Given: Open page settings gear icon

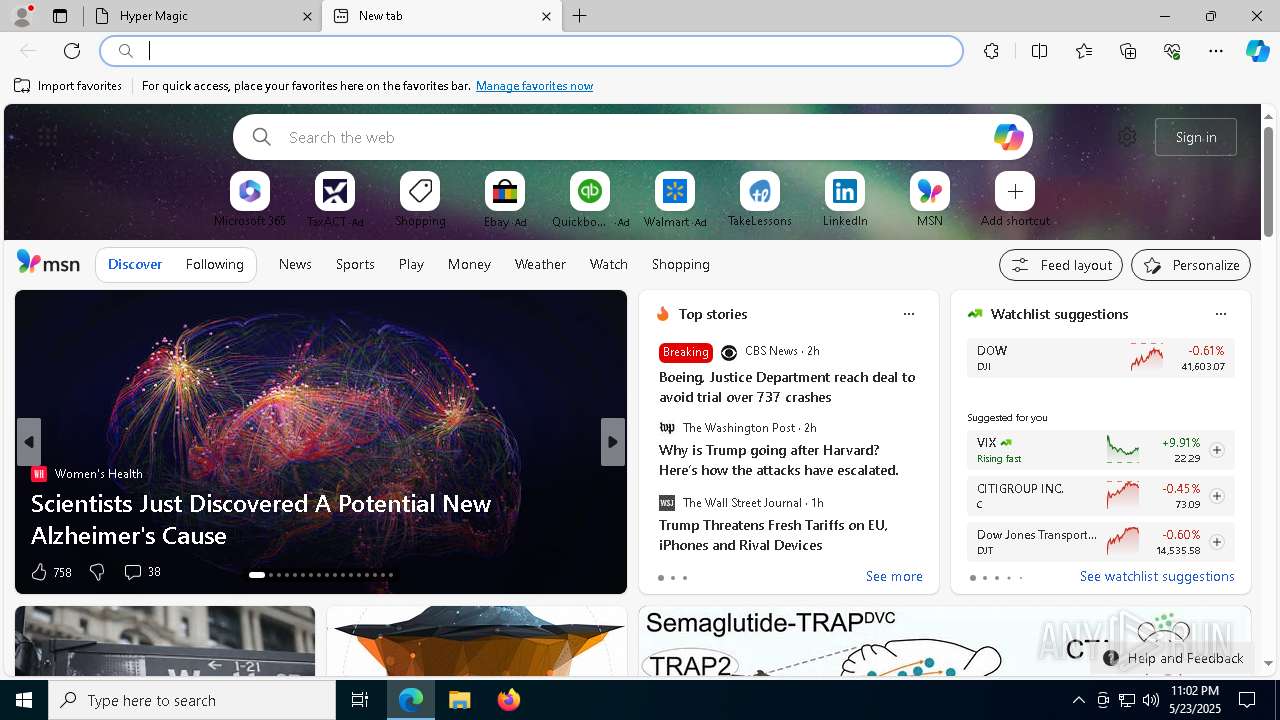Looking at the screenshot, I should [1127, 137].
